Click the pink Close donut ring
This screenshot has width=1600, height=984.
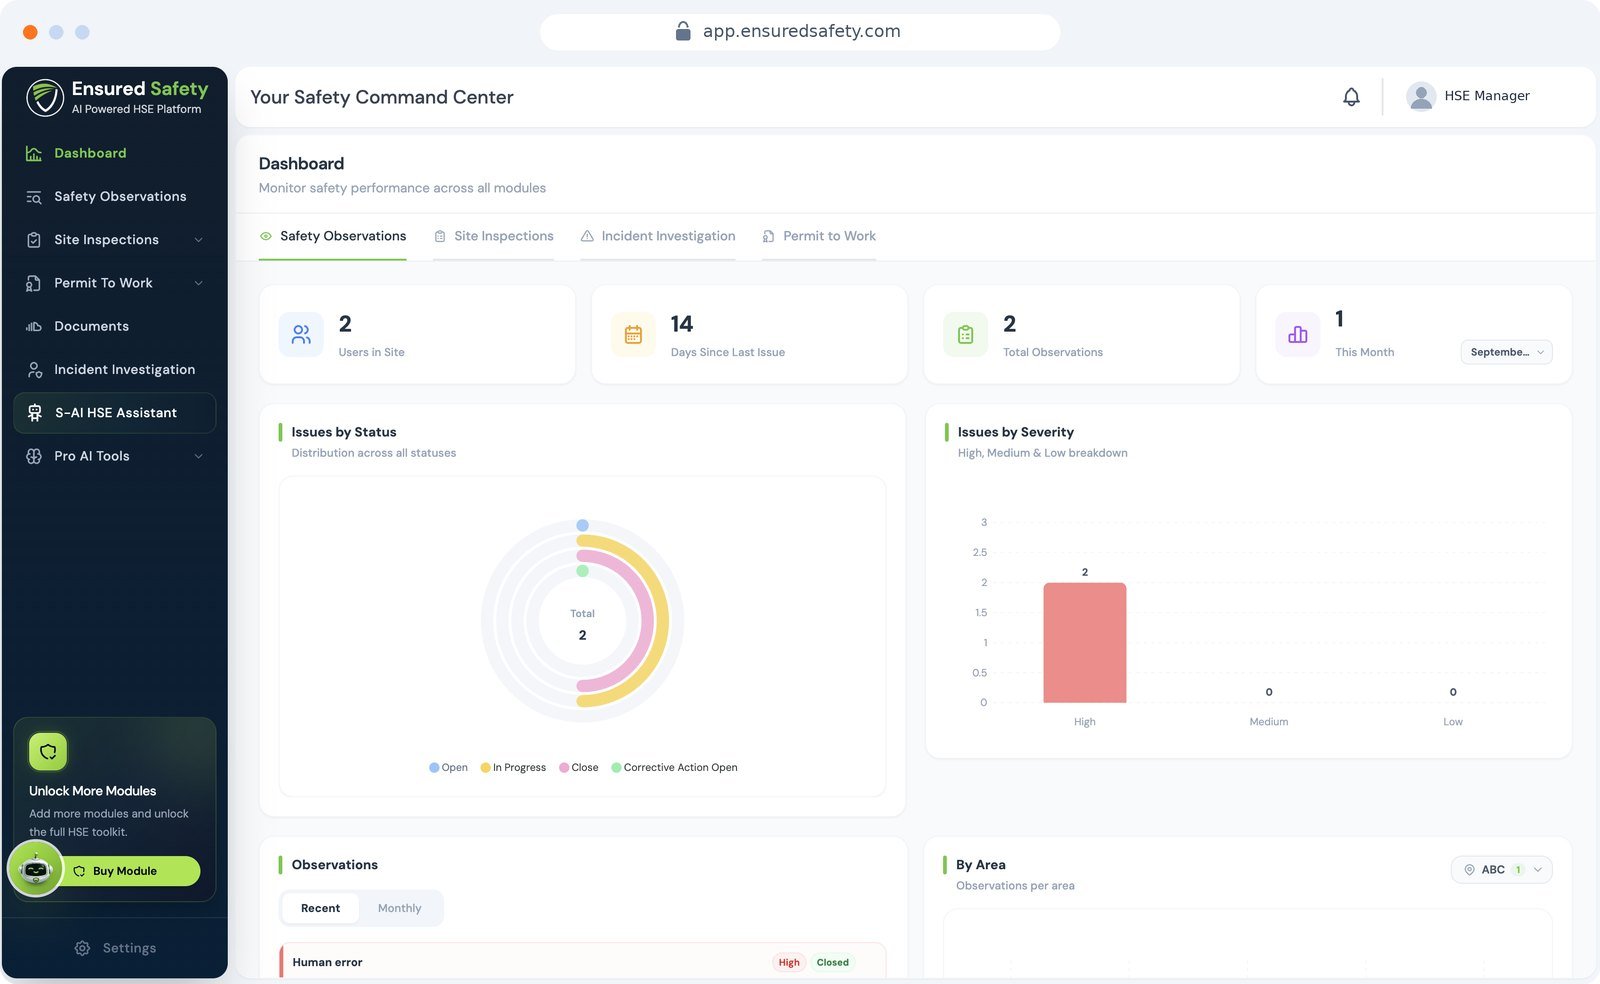(x=646, y=622)
